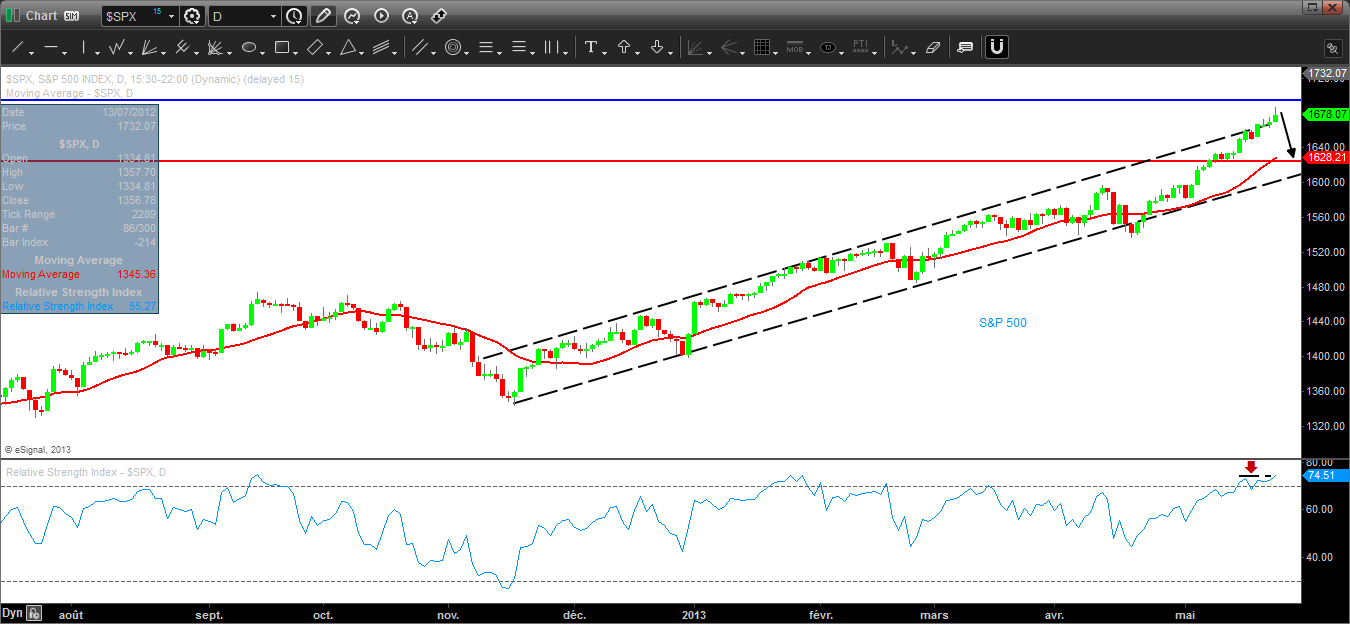The image size is (1350, 624).
Task: Click the 2013 label on time axis
Action: point(694,614)
